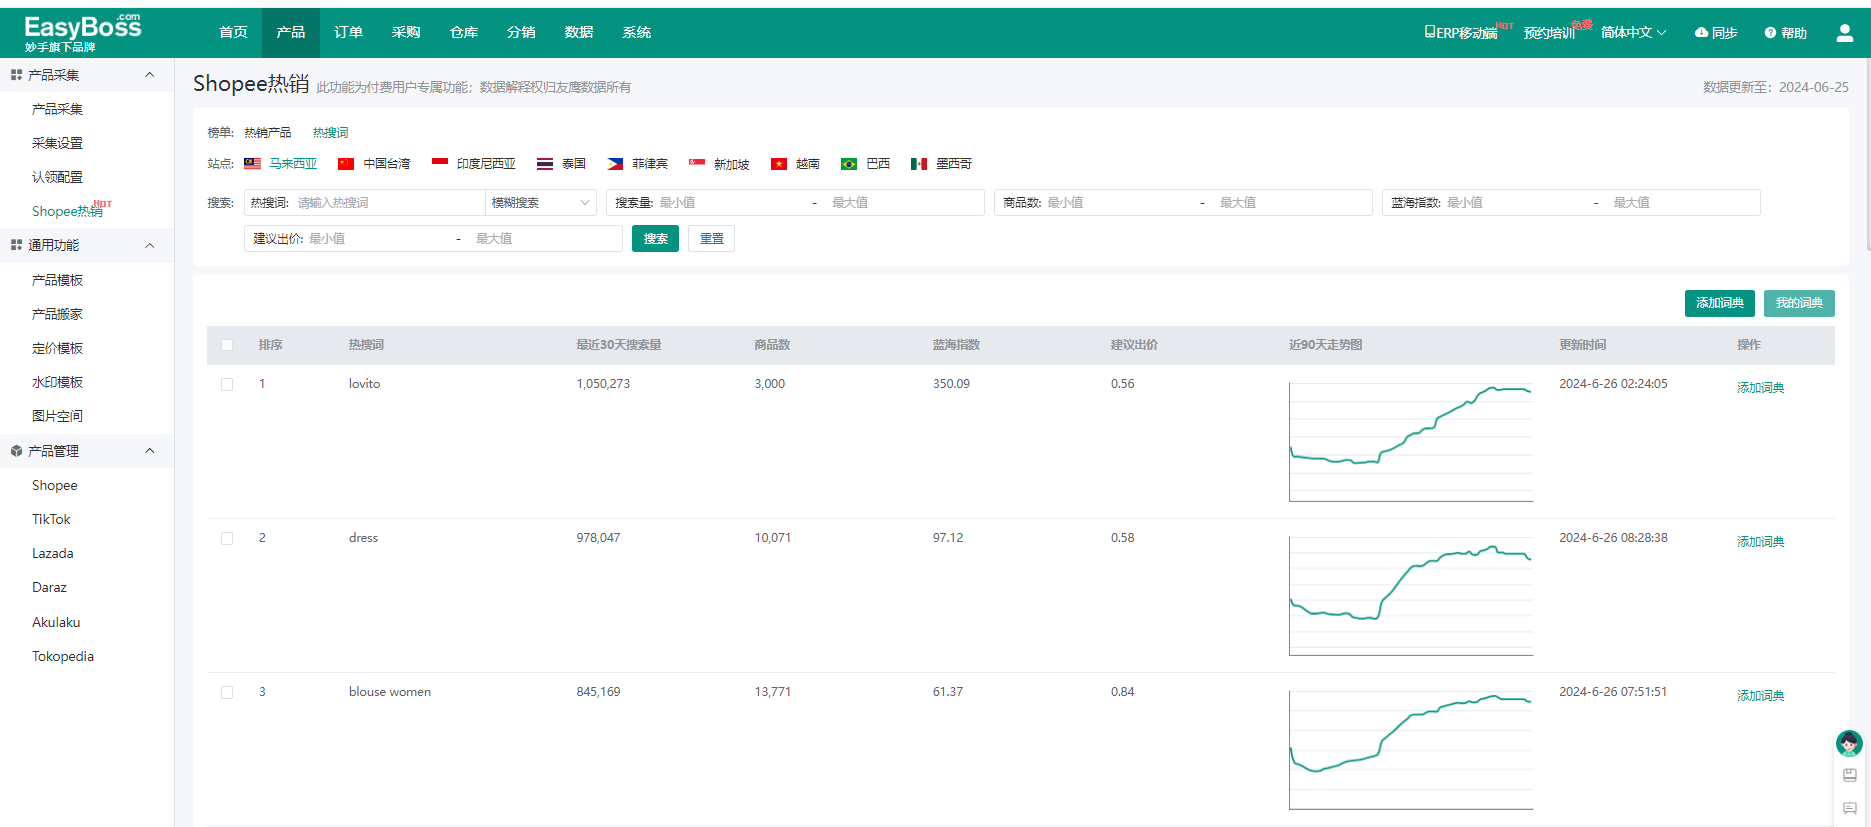
Task: Toggle the select-all header checkbox
Action: pos(227,345)
